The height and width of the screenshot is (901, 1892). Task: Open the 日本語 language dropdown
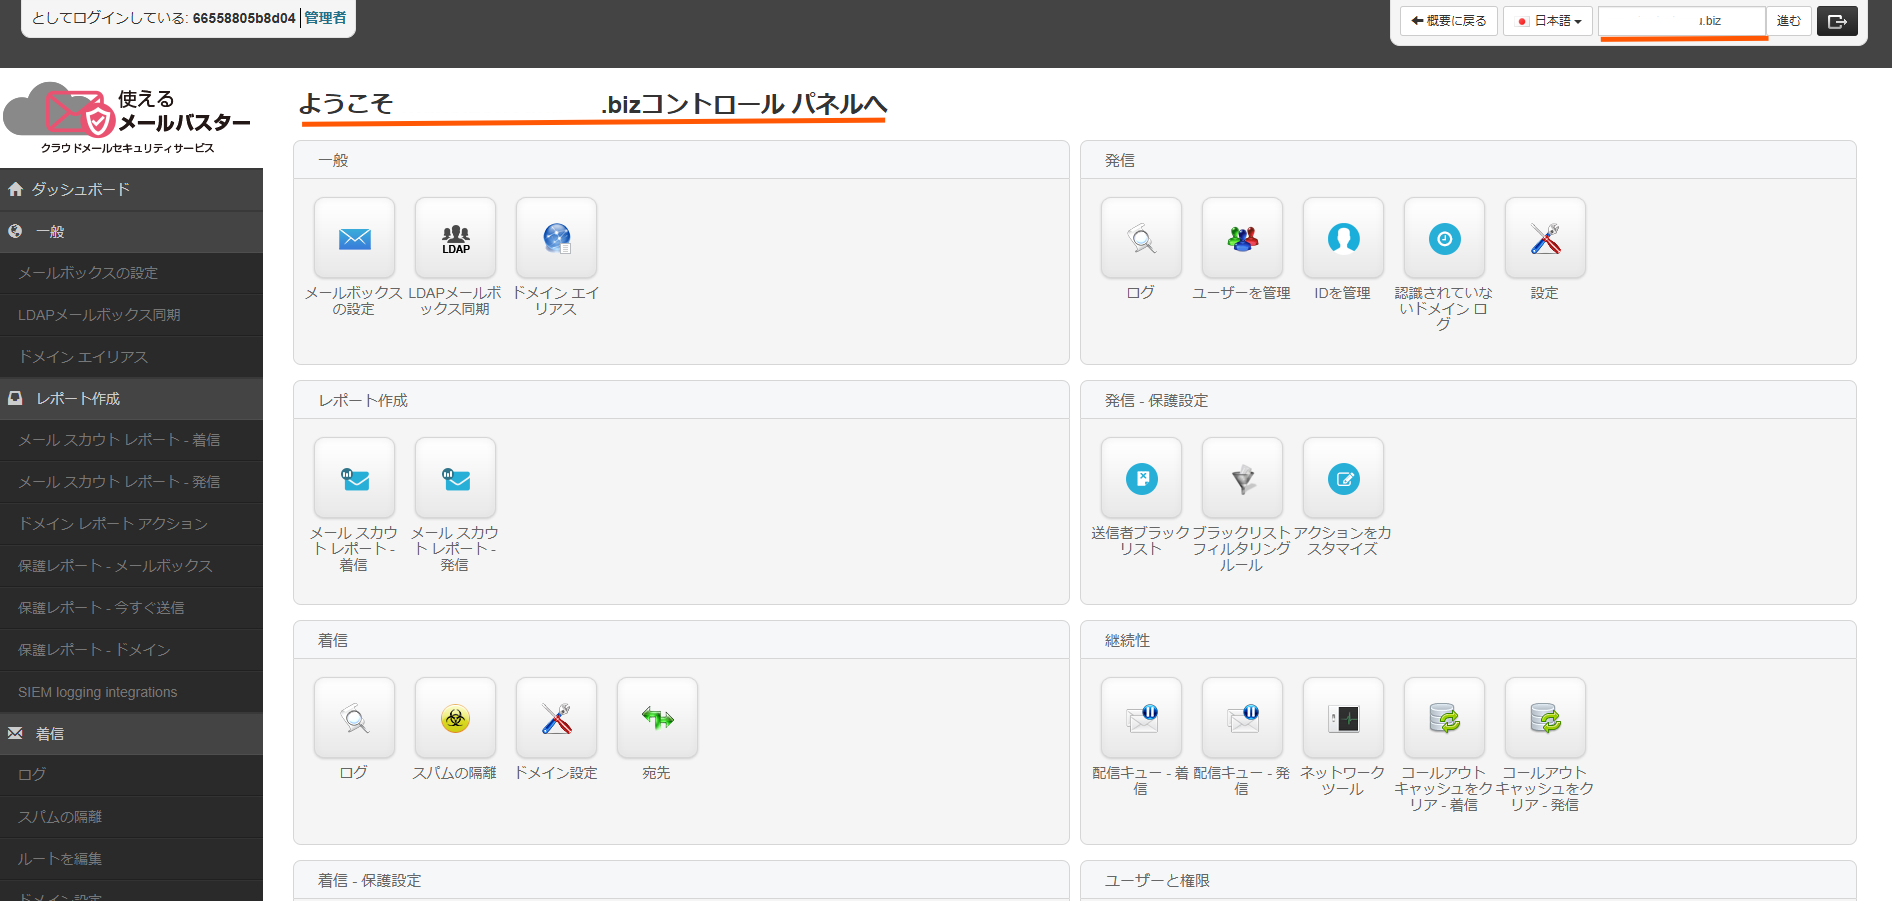(1548, 21)
